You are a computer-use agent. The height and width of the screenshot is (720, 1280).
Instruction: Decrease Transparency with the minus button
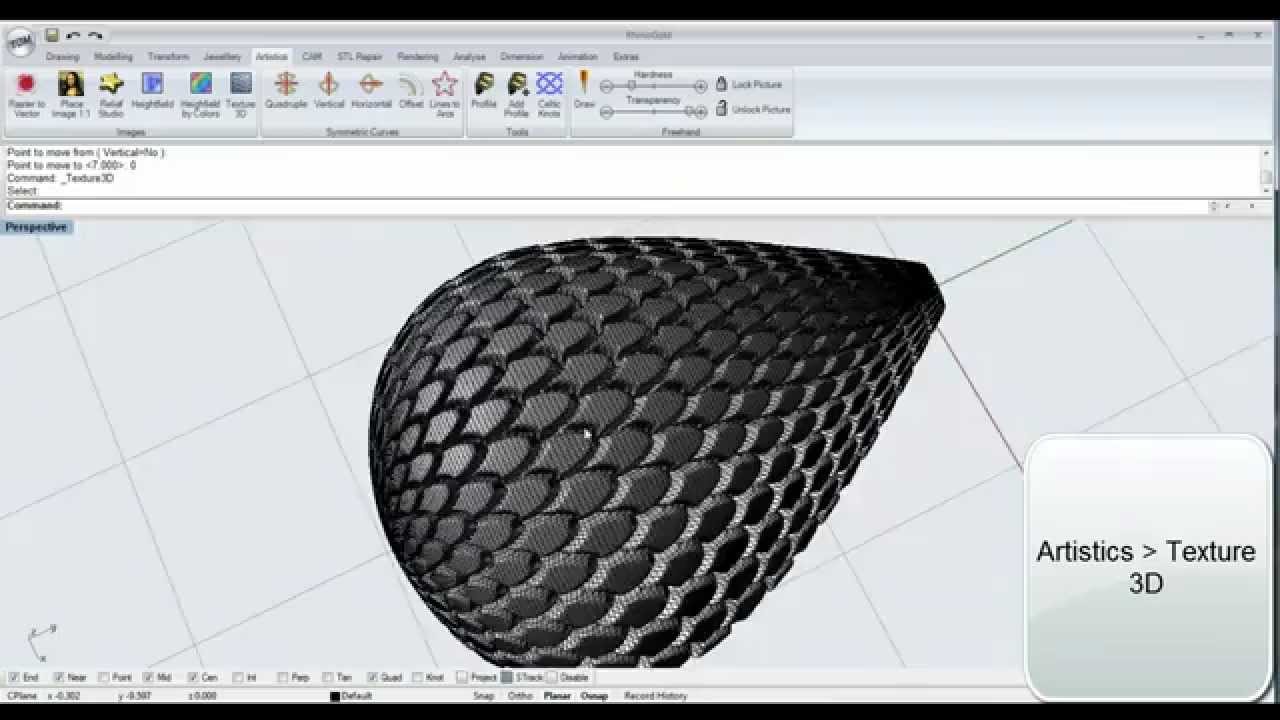tap(606, 112)
